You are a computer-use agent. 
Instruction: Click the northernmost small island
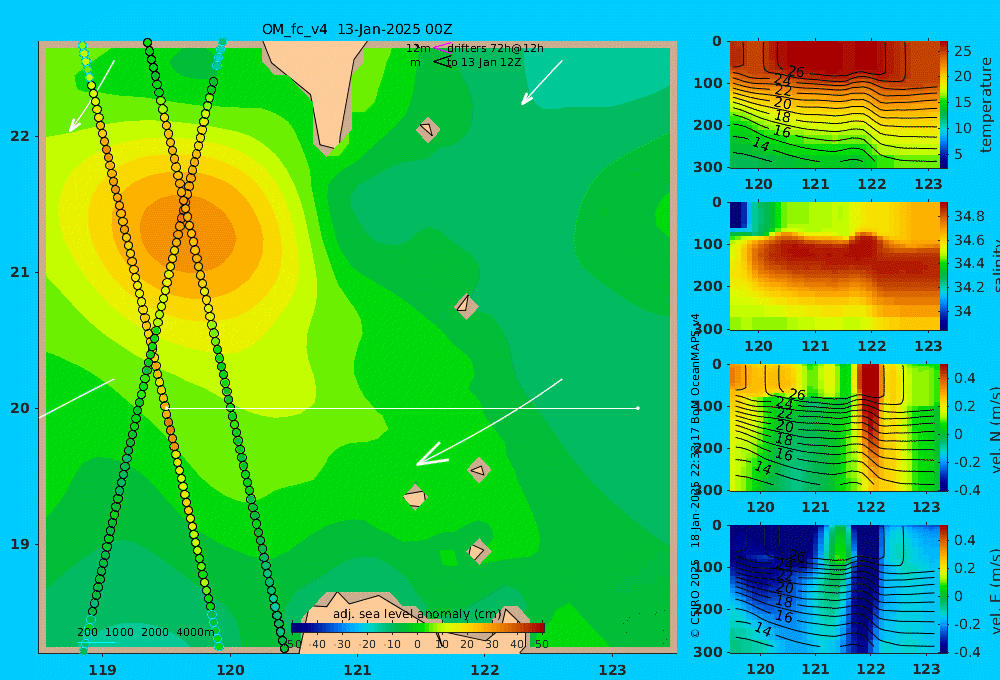pyautogui.click(x=428, y=129)
